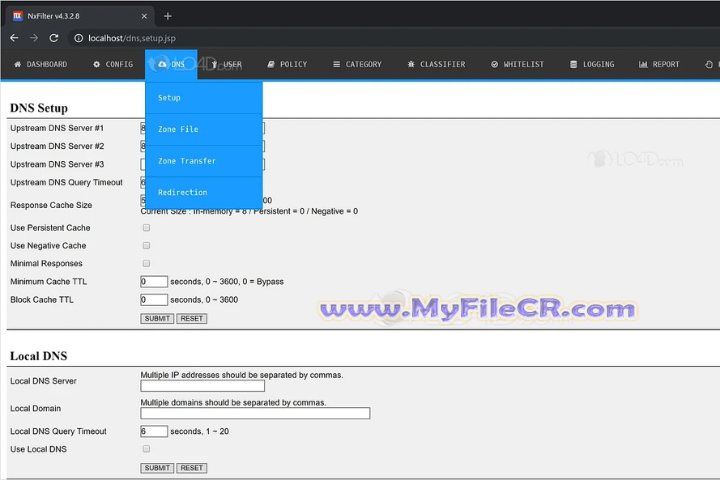The height and width of the screenshot is (480, 720).
Task: Toggle Use Local DNS checkbox
Action: 146,449
